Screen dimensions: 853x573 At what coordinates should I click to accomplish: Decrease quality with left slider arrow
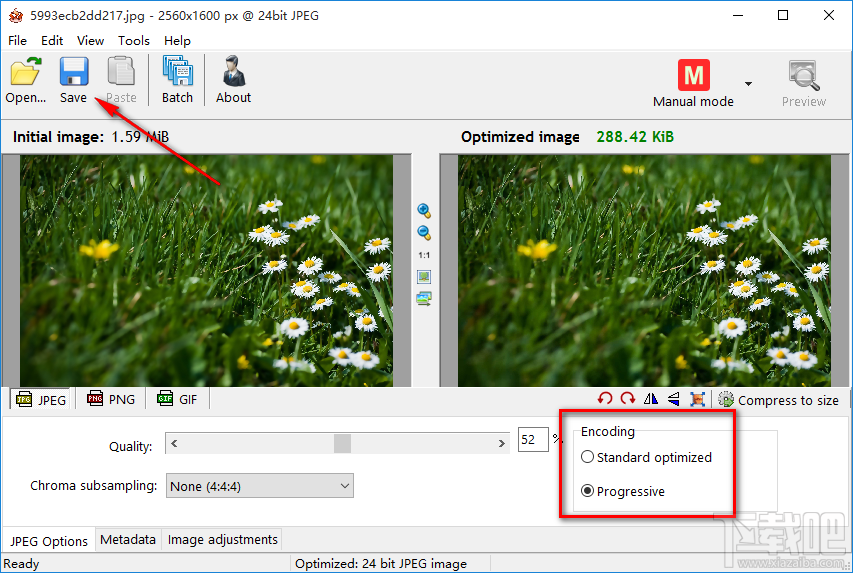(x=174, y=443)
